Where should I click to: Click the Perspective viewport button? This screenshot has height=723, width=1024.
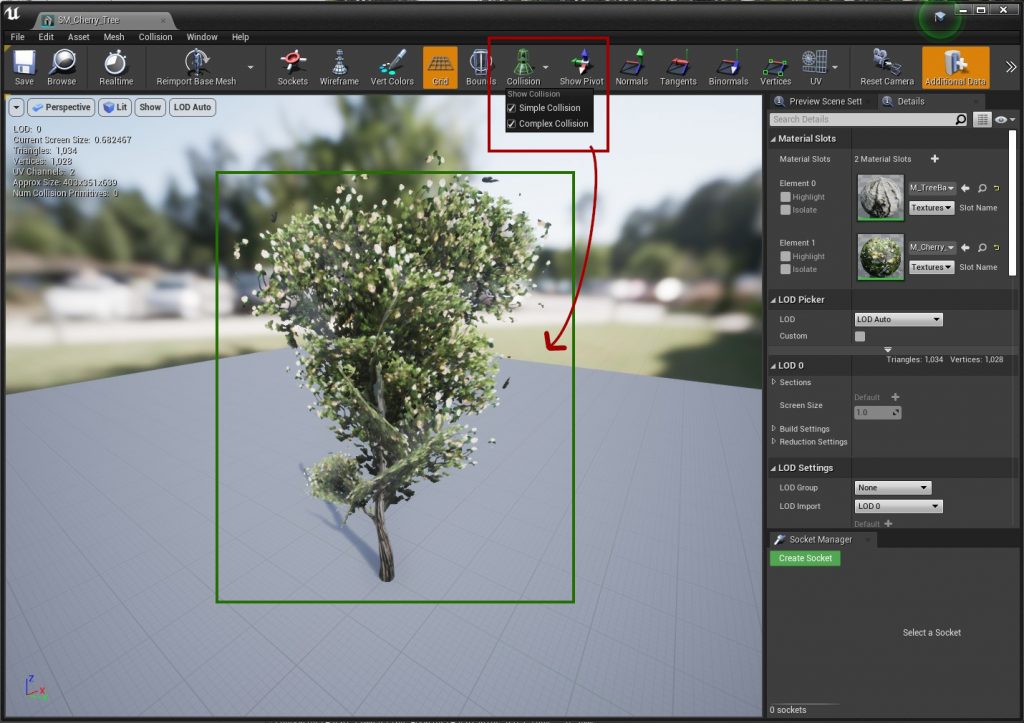click(61, 107)
